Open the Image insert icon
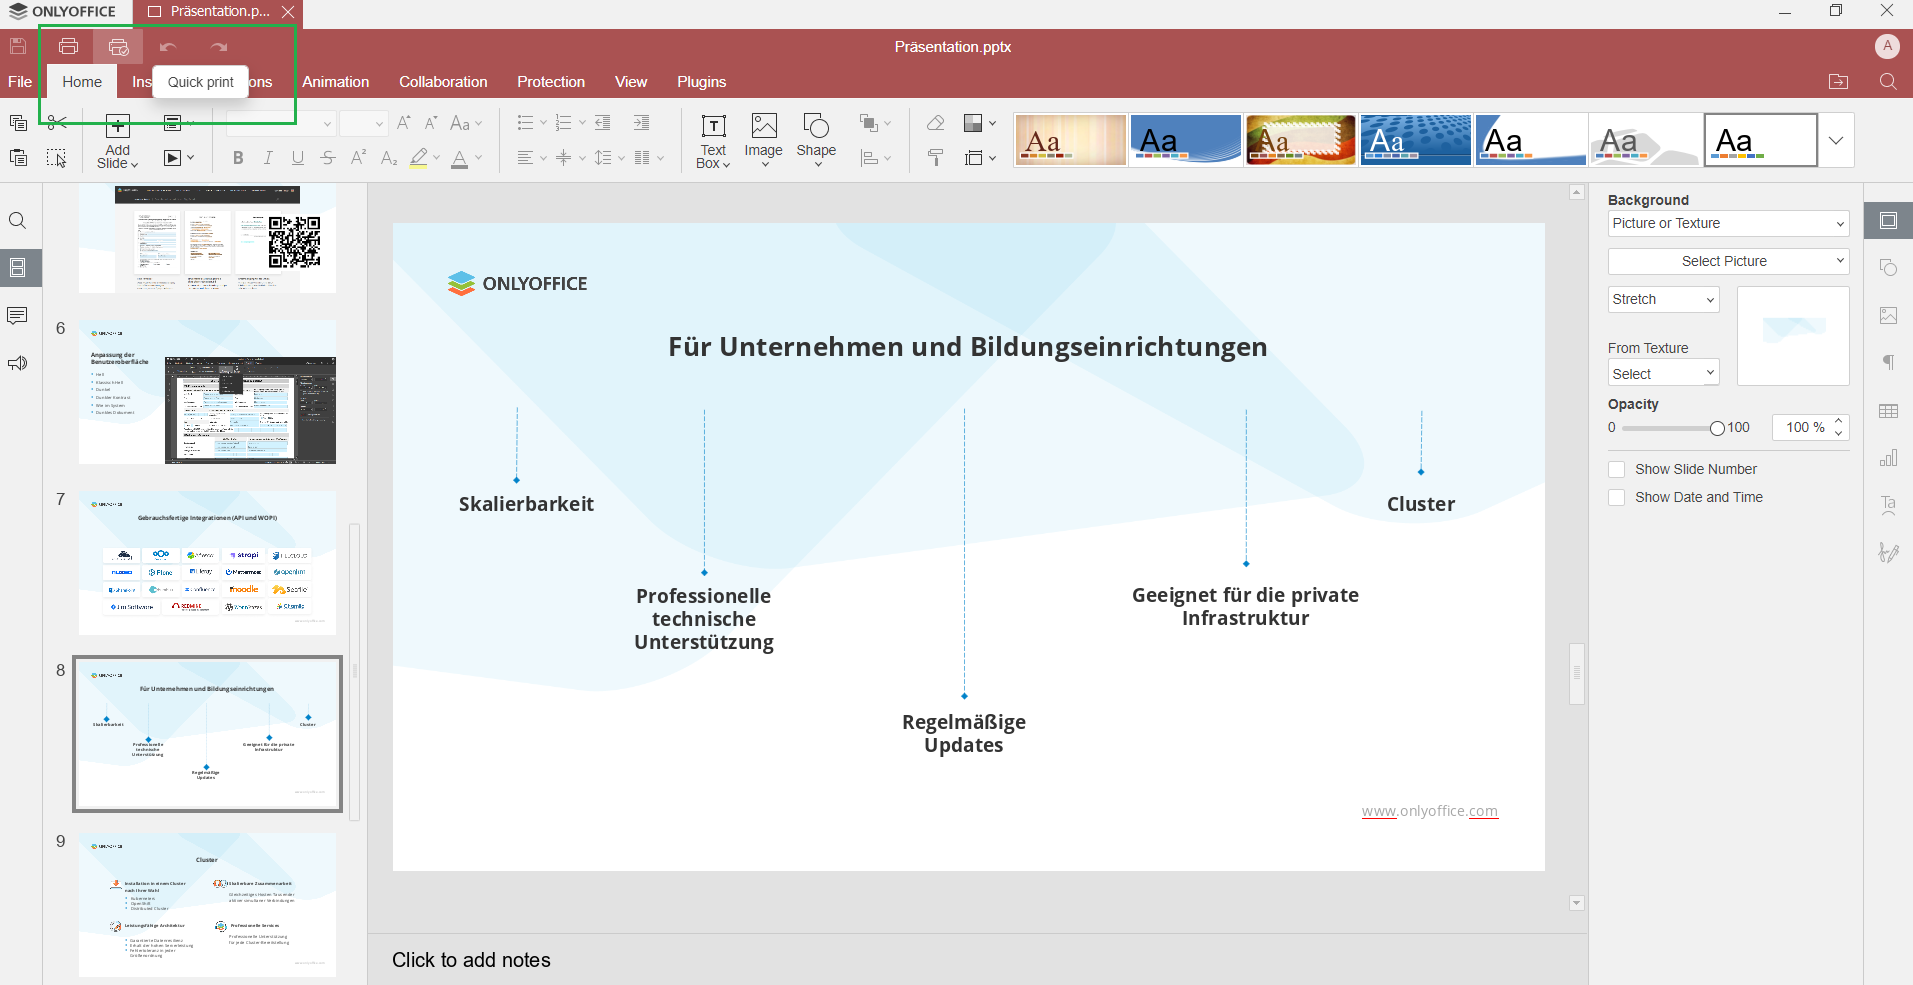Viewport: 1913px width, 985px height. click(x=764, y=126)
